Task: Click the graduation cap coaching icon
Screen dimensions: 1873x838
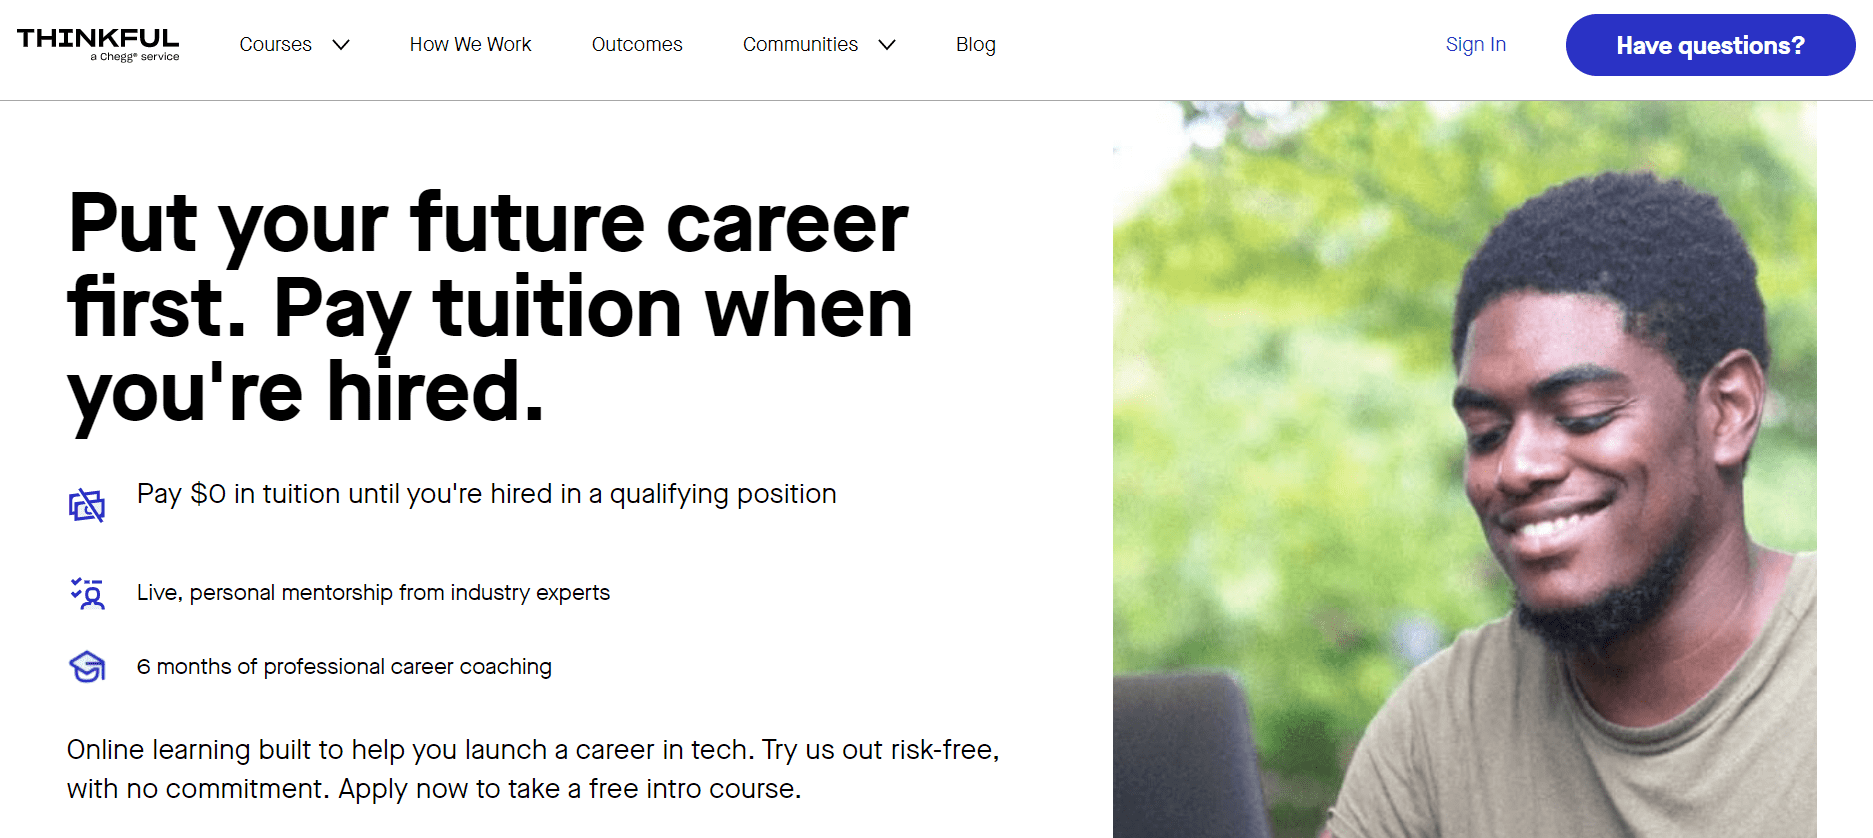Action: pyautogui.click(x=87, y=667)
